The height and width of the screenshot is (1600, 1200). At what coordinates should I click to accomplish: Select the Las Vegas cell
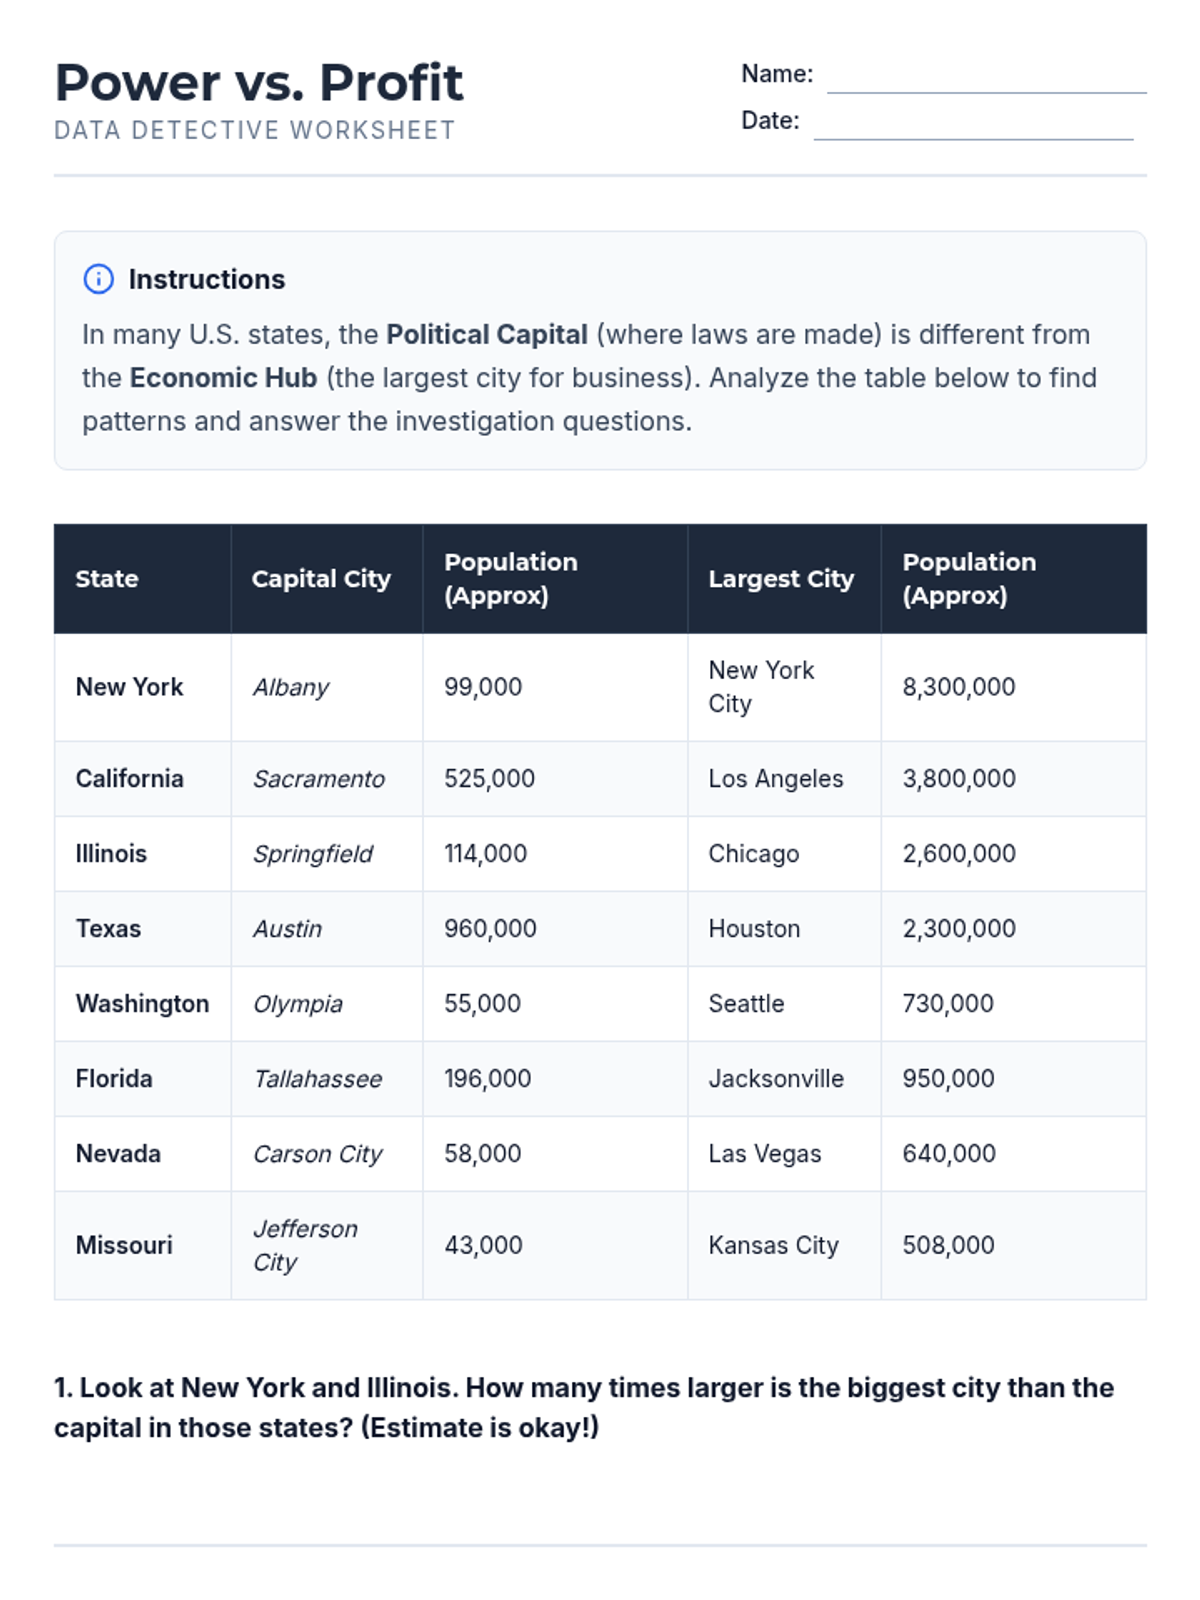pyautogui.click(x=765, y=1154)
